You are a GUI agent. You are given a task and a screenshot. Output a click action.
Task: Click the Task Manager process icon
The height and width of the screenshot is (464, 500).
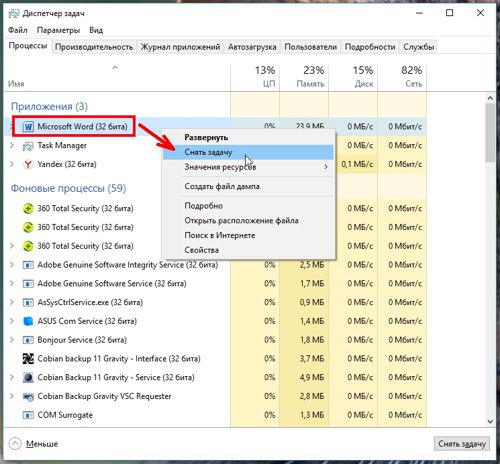point(28,146)
